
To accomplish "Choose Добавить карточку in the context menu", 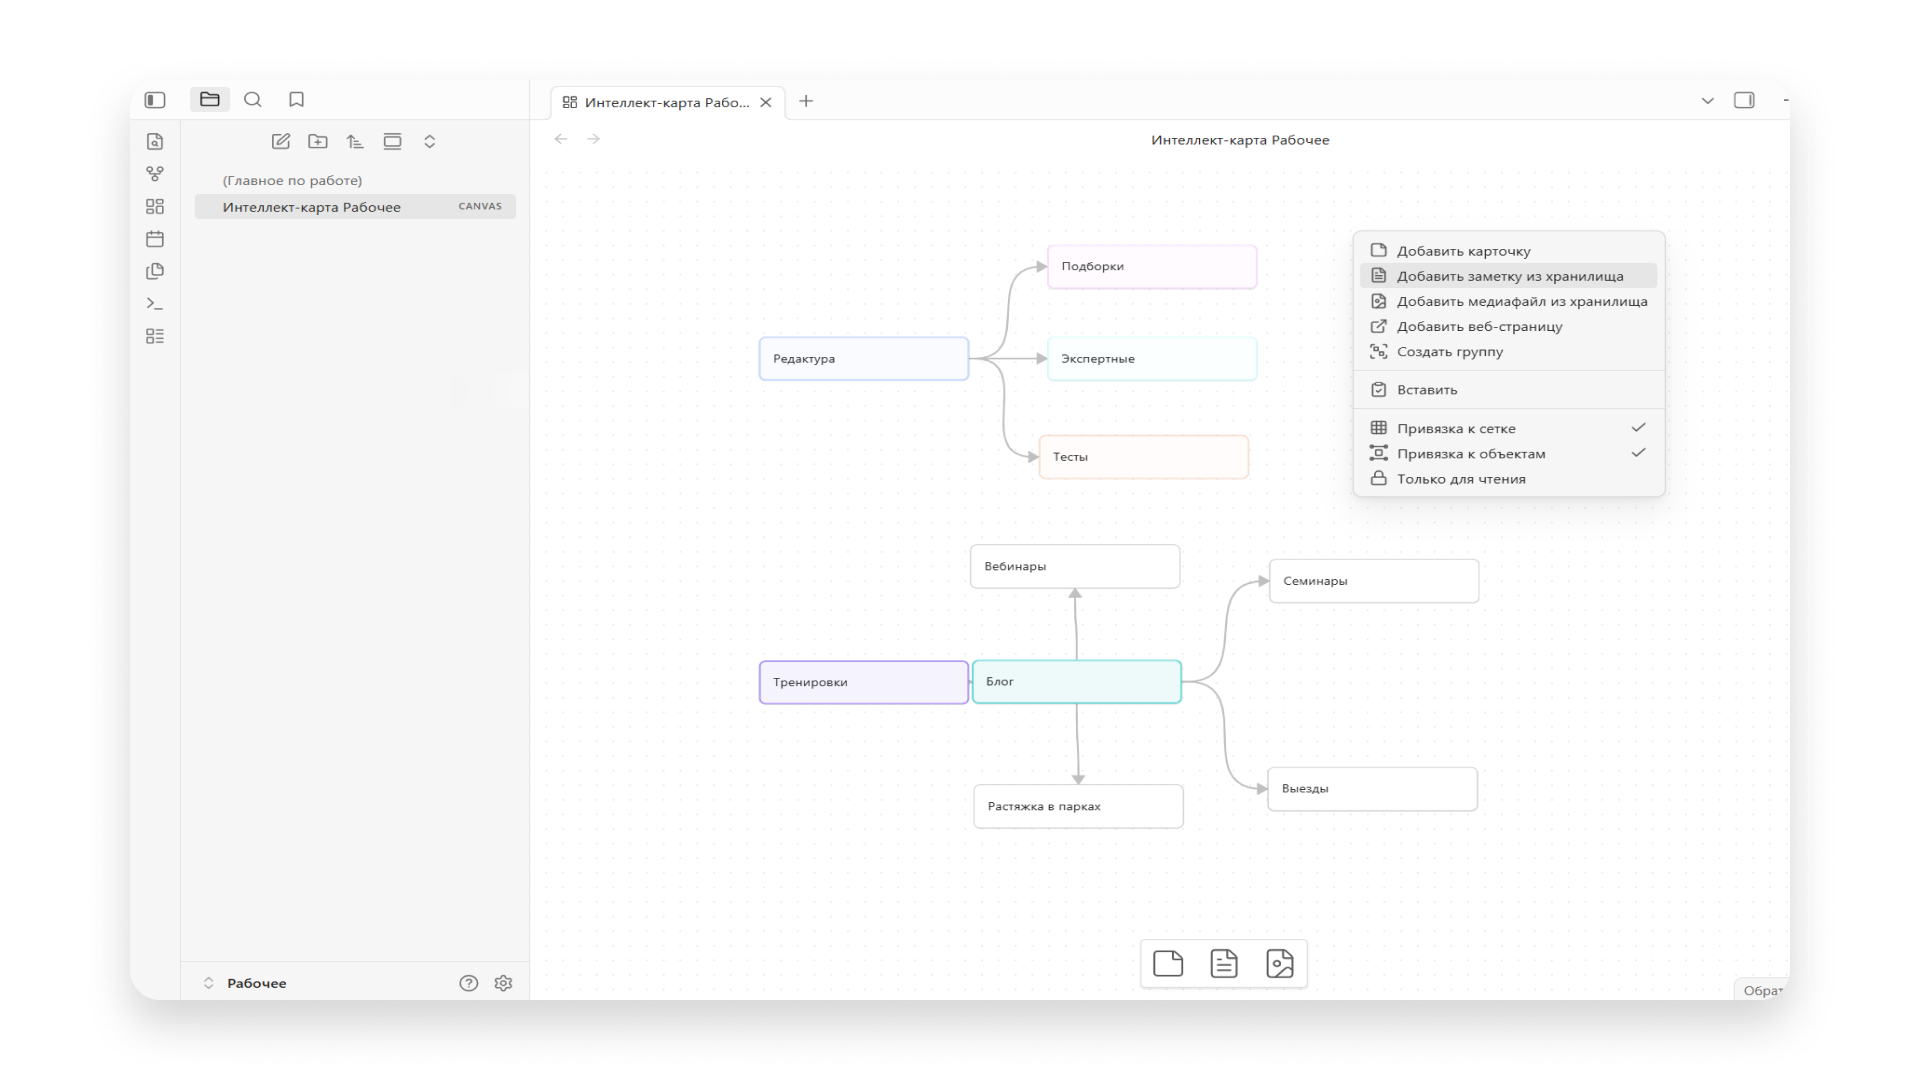I will (1509, 251).
